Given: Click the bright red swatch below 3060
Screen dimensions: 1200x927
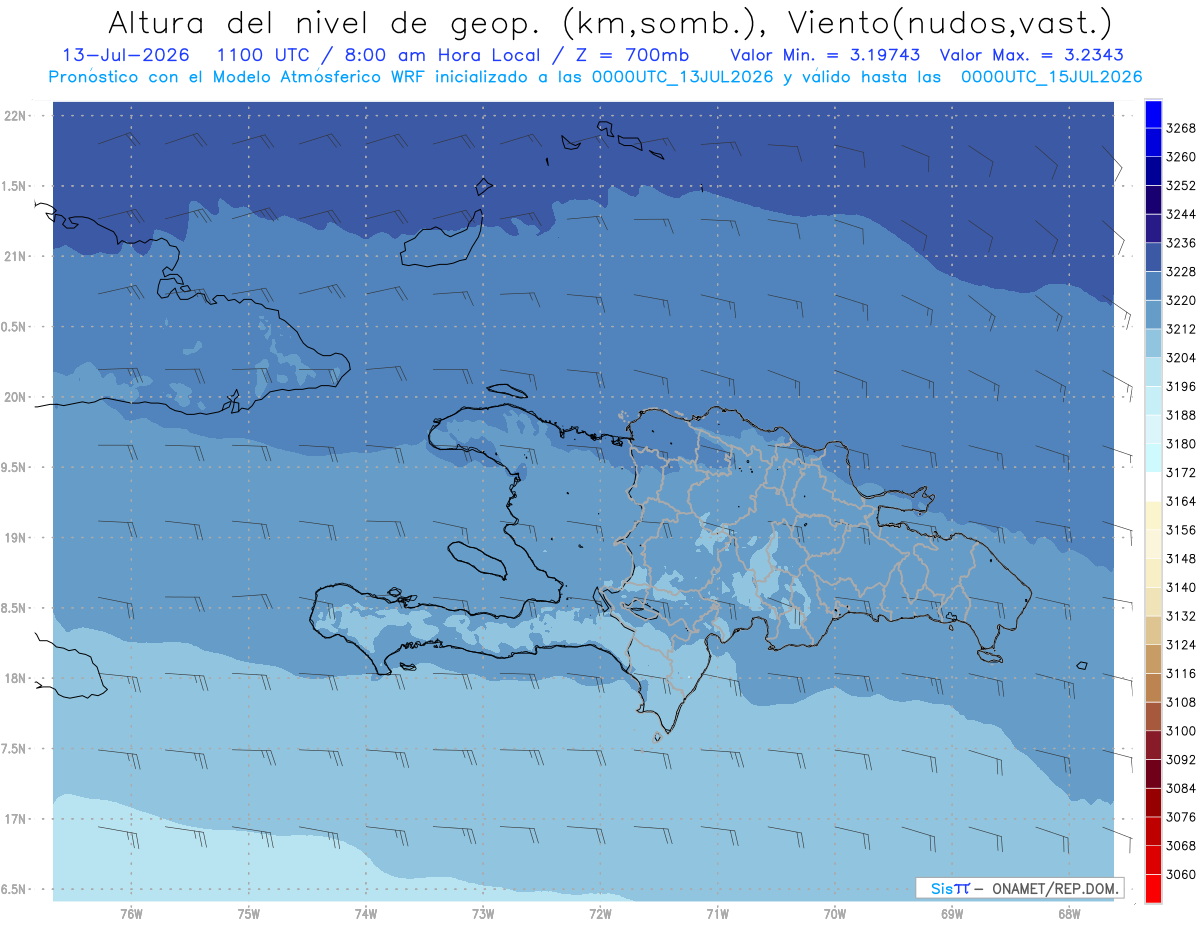Looking at the screenshot, I should click(1152, 889).
